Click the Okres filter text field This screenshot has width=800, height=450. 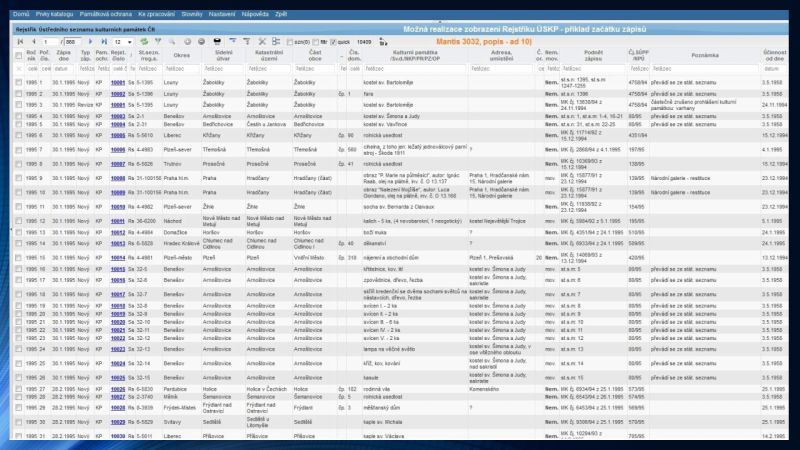tap(182, 68)
